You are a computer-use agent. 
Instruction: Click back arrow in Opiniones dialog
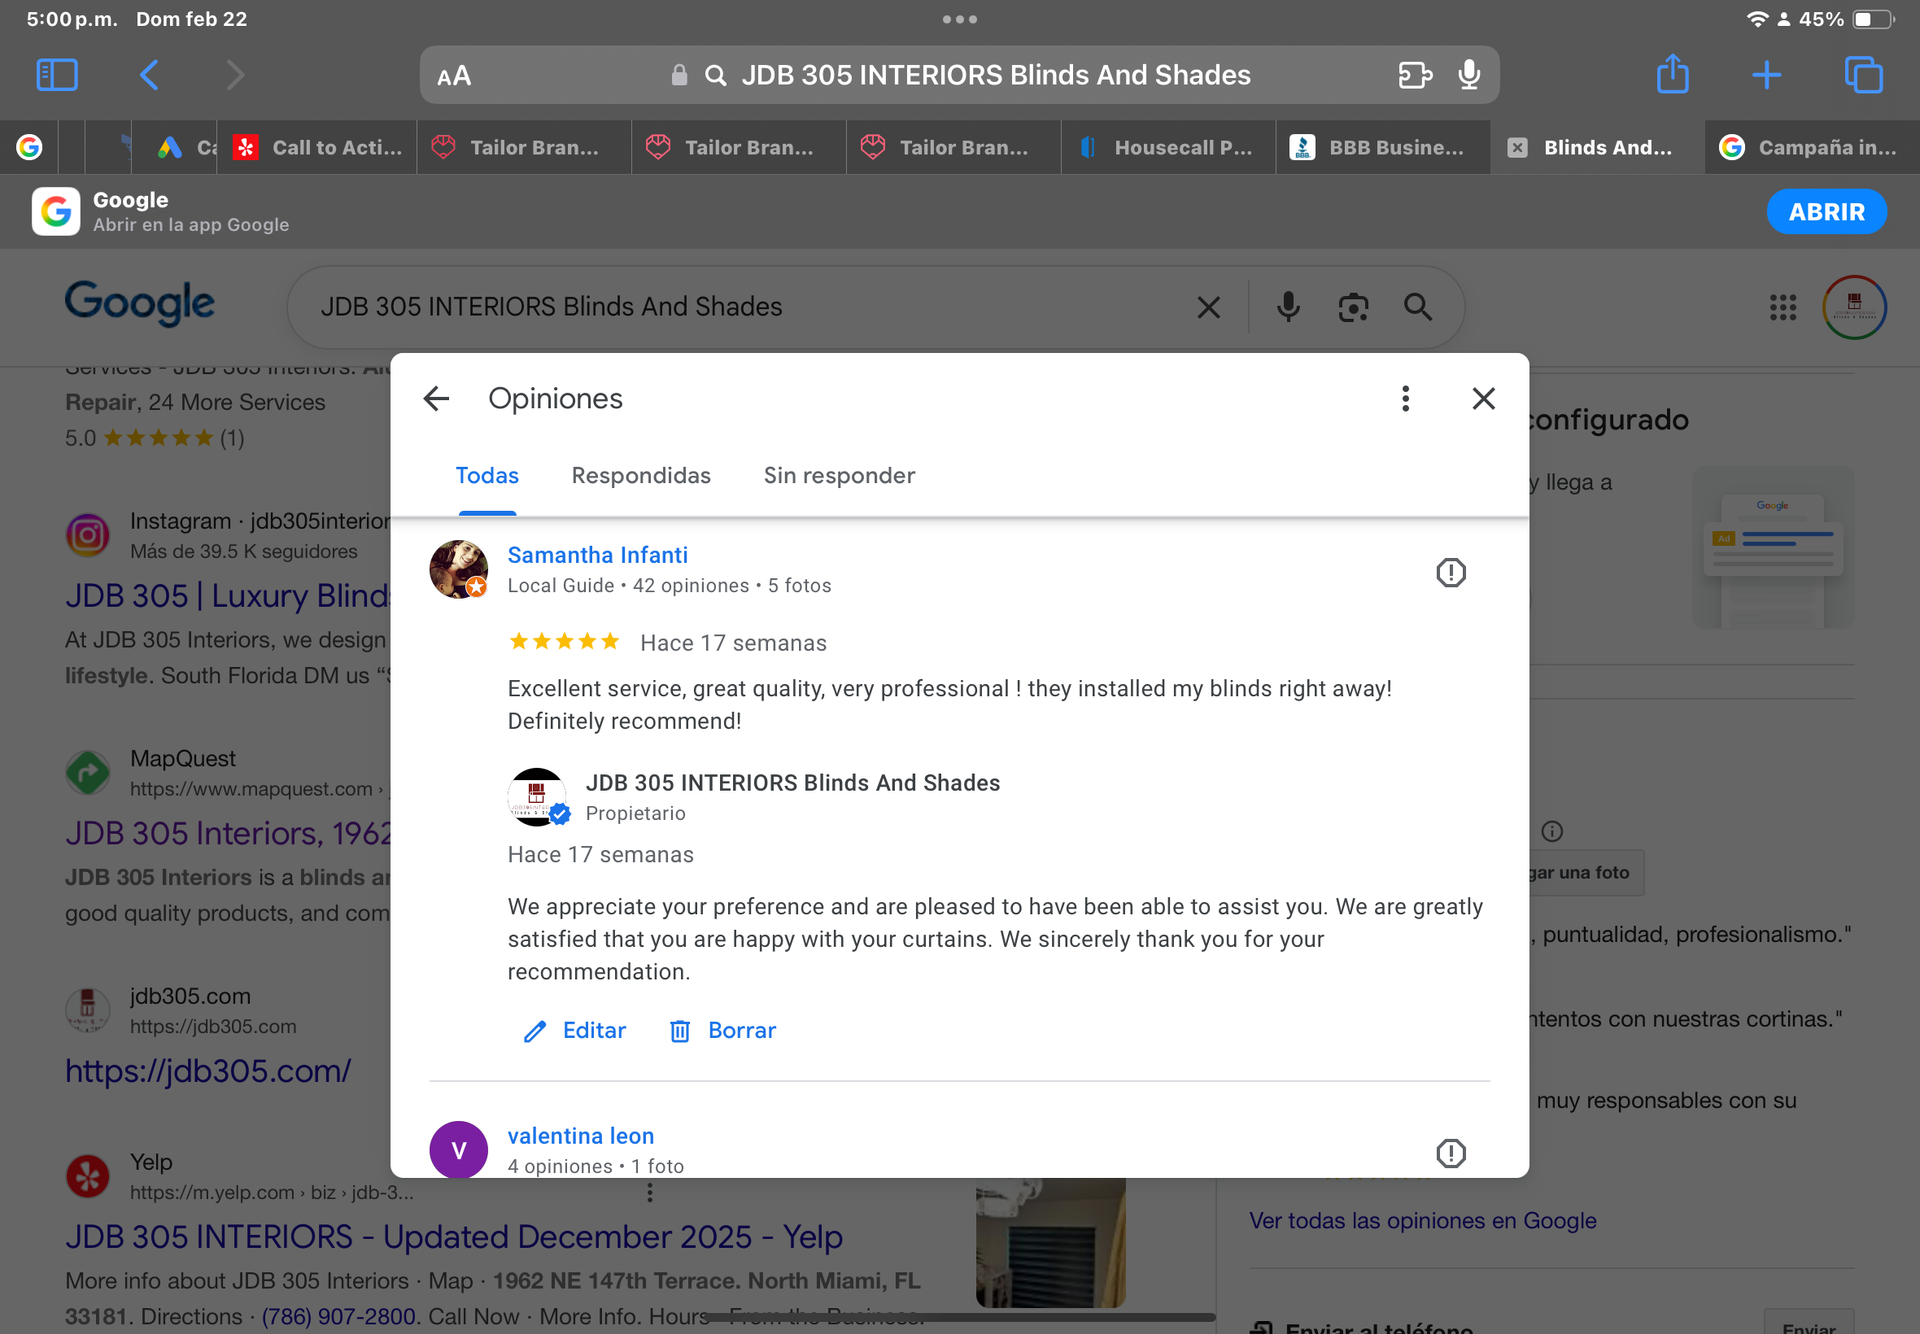pos(436,399)
